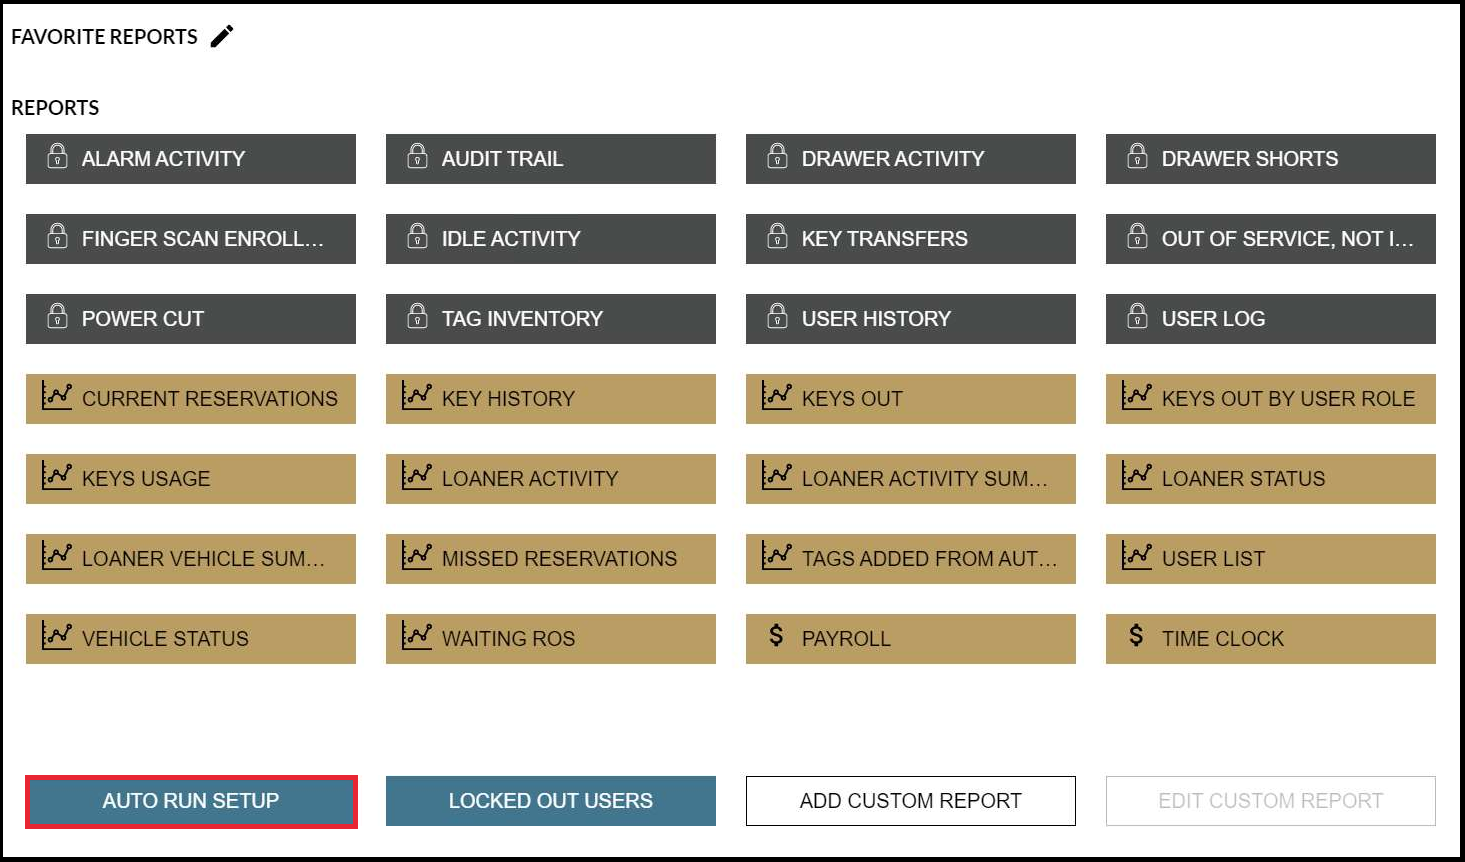Open the Waiting ROs report
The width and height of the screenshot is (1465, 862).
(551, 639)
